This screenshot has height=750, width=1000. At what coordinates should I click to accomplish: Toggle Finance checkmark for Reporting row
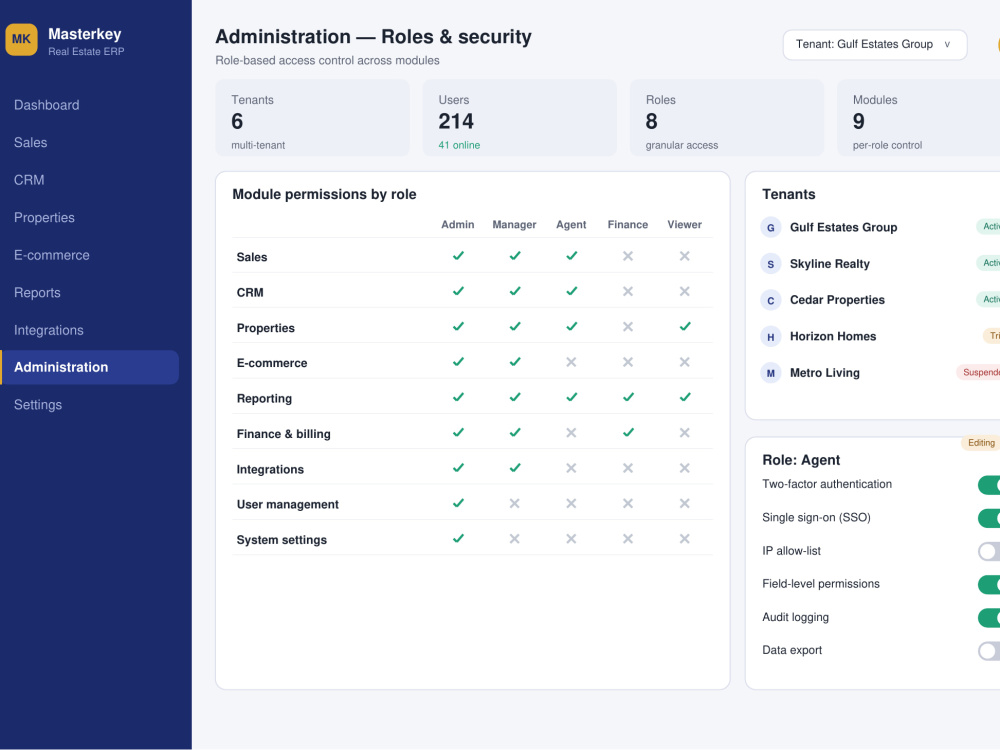(628, 397)
